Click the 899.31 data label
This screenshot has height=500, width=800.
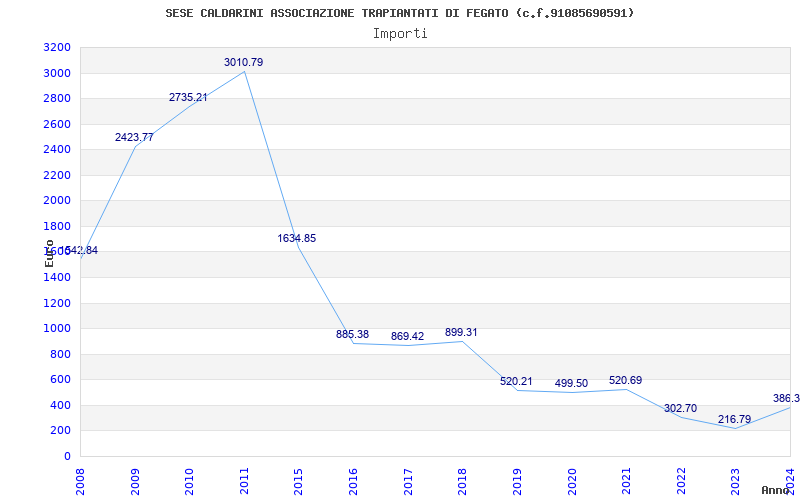tap(461, 332)
